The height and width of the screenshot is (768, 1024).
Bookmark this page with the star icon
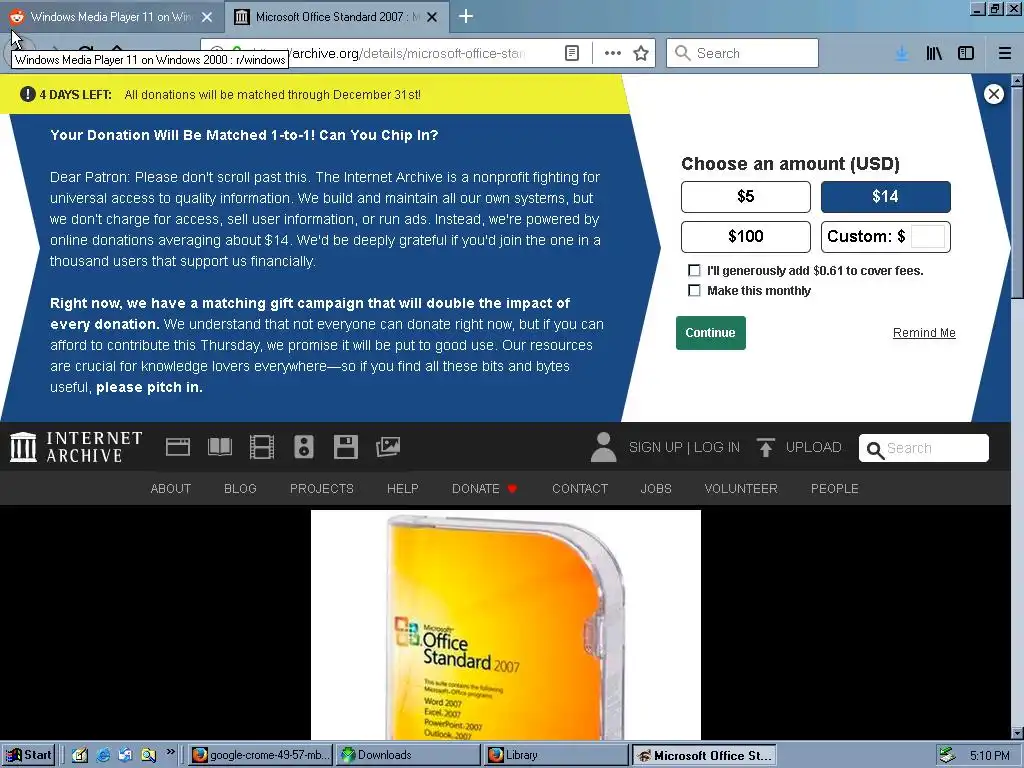[641, 54]
